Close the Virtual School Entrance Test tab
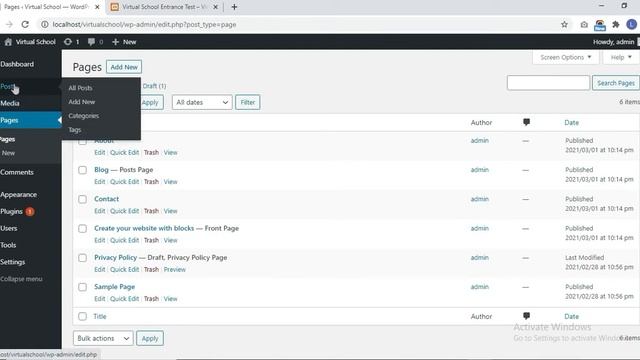The height and width of the screenshot is (360, 640). coord(216,7)
